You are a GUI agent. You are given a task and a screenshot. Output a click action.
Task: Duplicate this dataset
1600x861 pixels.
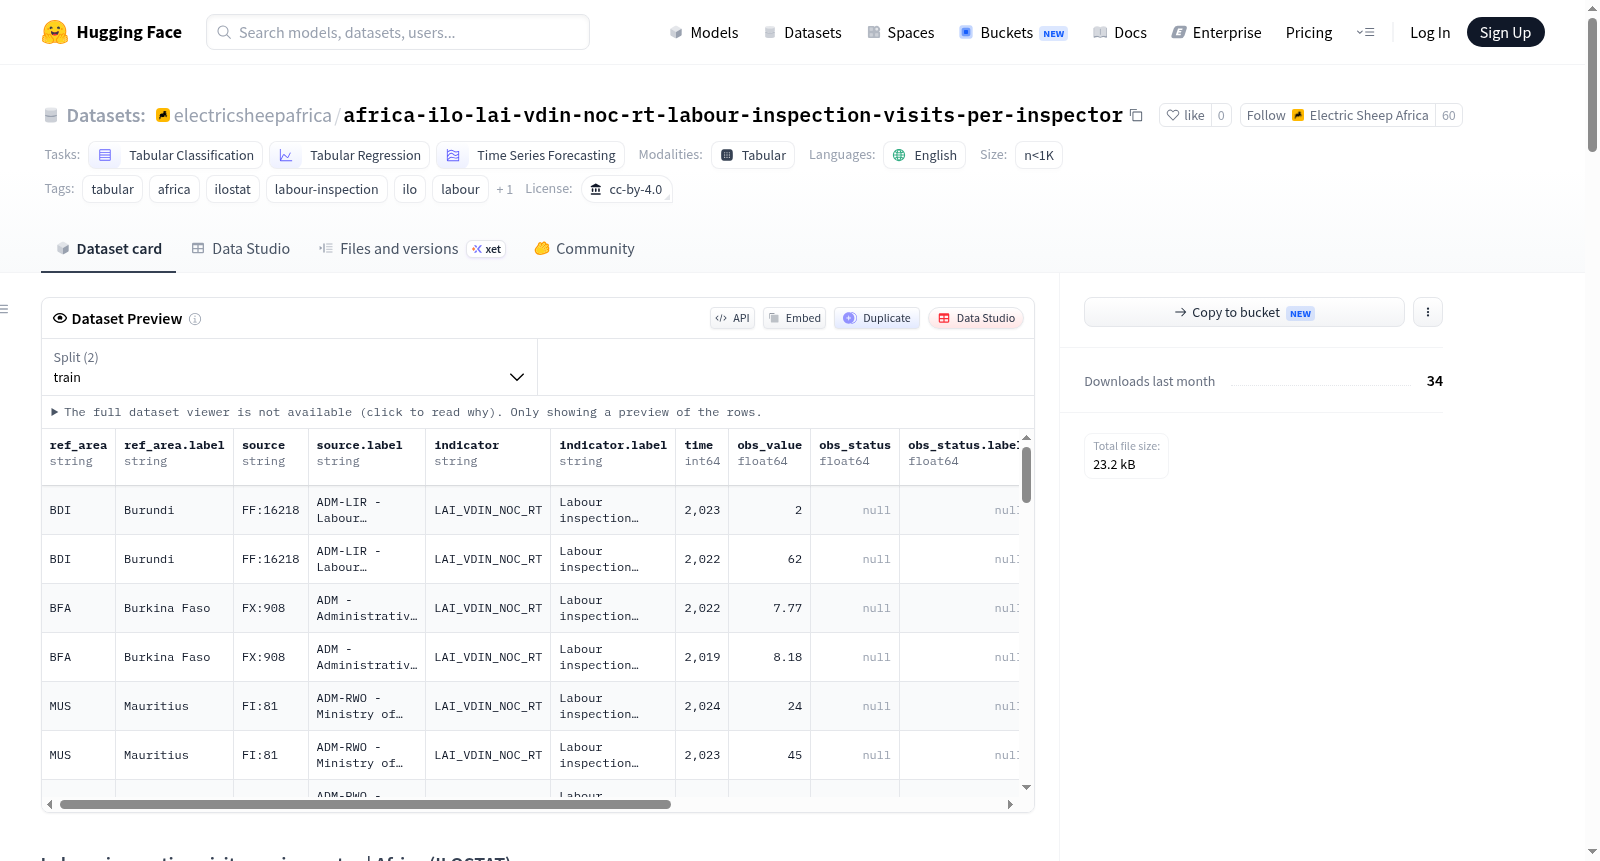click(x=877, y=318)
